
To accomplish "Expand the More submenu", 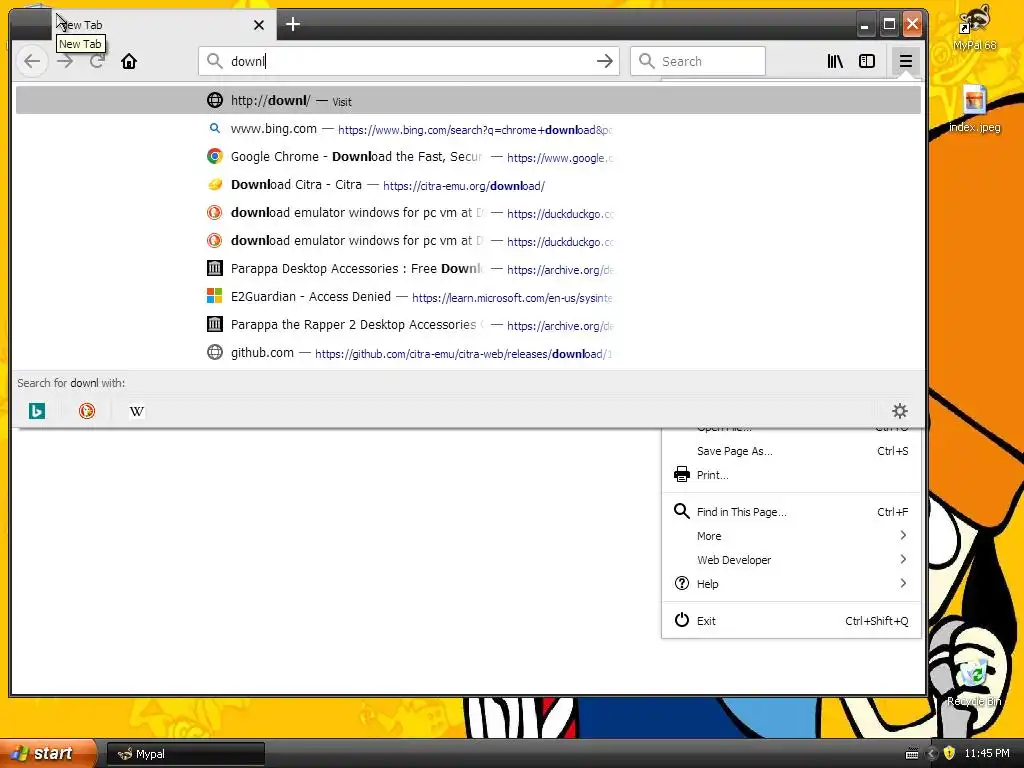I will [791, 536].
